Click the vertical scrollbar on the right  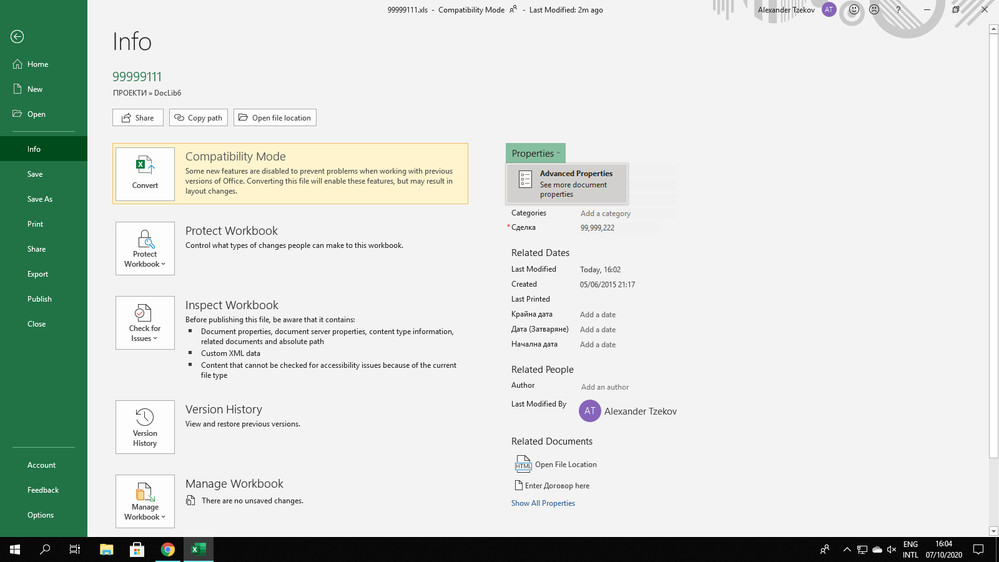(993, 245)
